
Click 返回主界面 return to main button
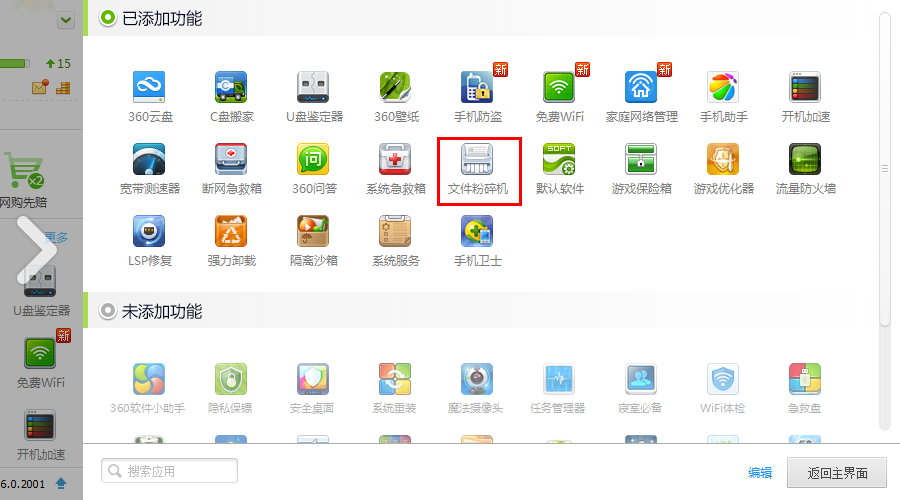click(x=837, y=473)
